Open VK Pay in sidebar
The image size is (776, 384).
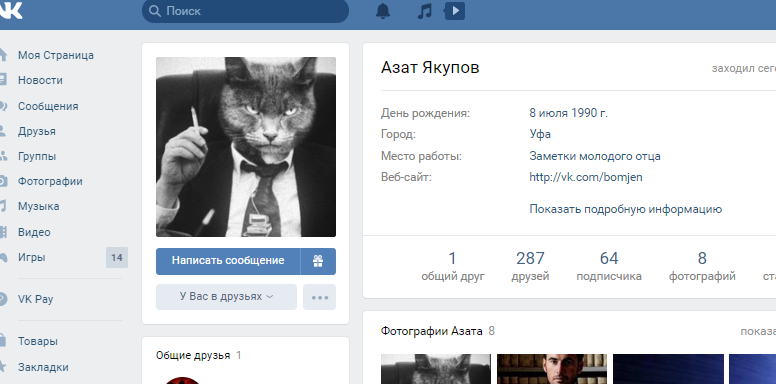(x=36, y=299)
